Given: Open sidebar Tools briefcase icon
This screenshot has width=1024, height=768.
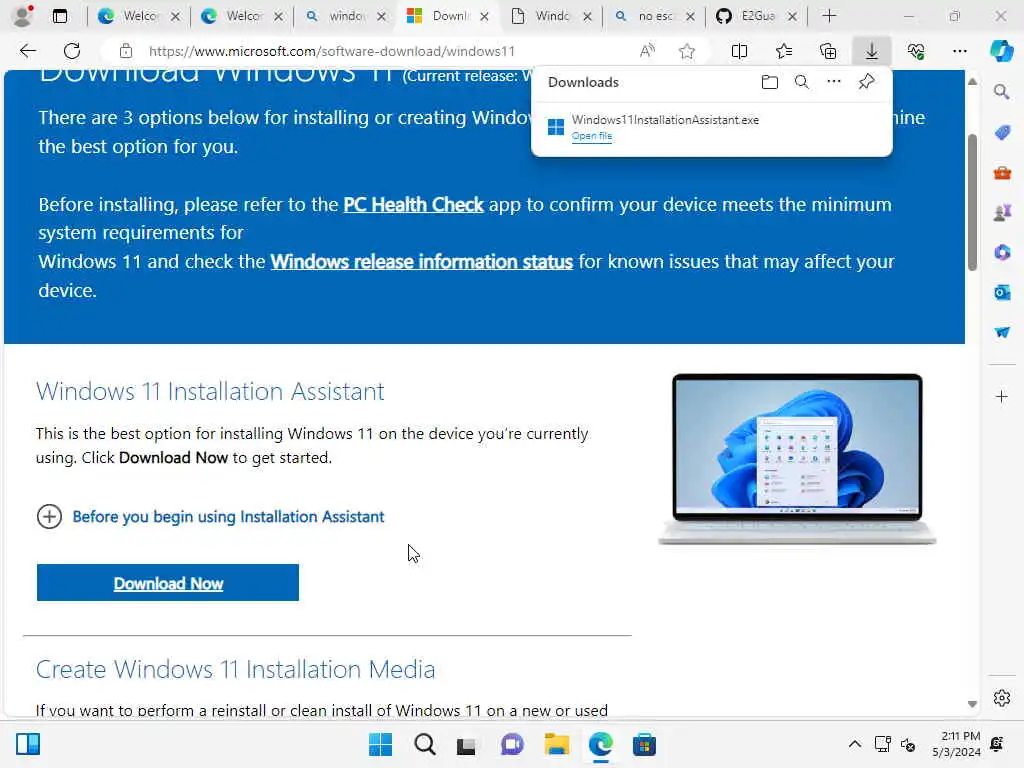Looking at the screenshot, I should (x=1002, y=173).
